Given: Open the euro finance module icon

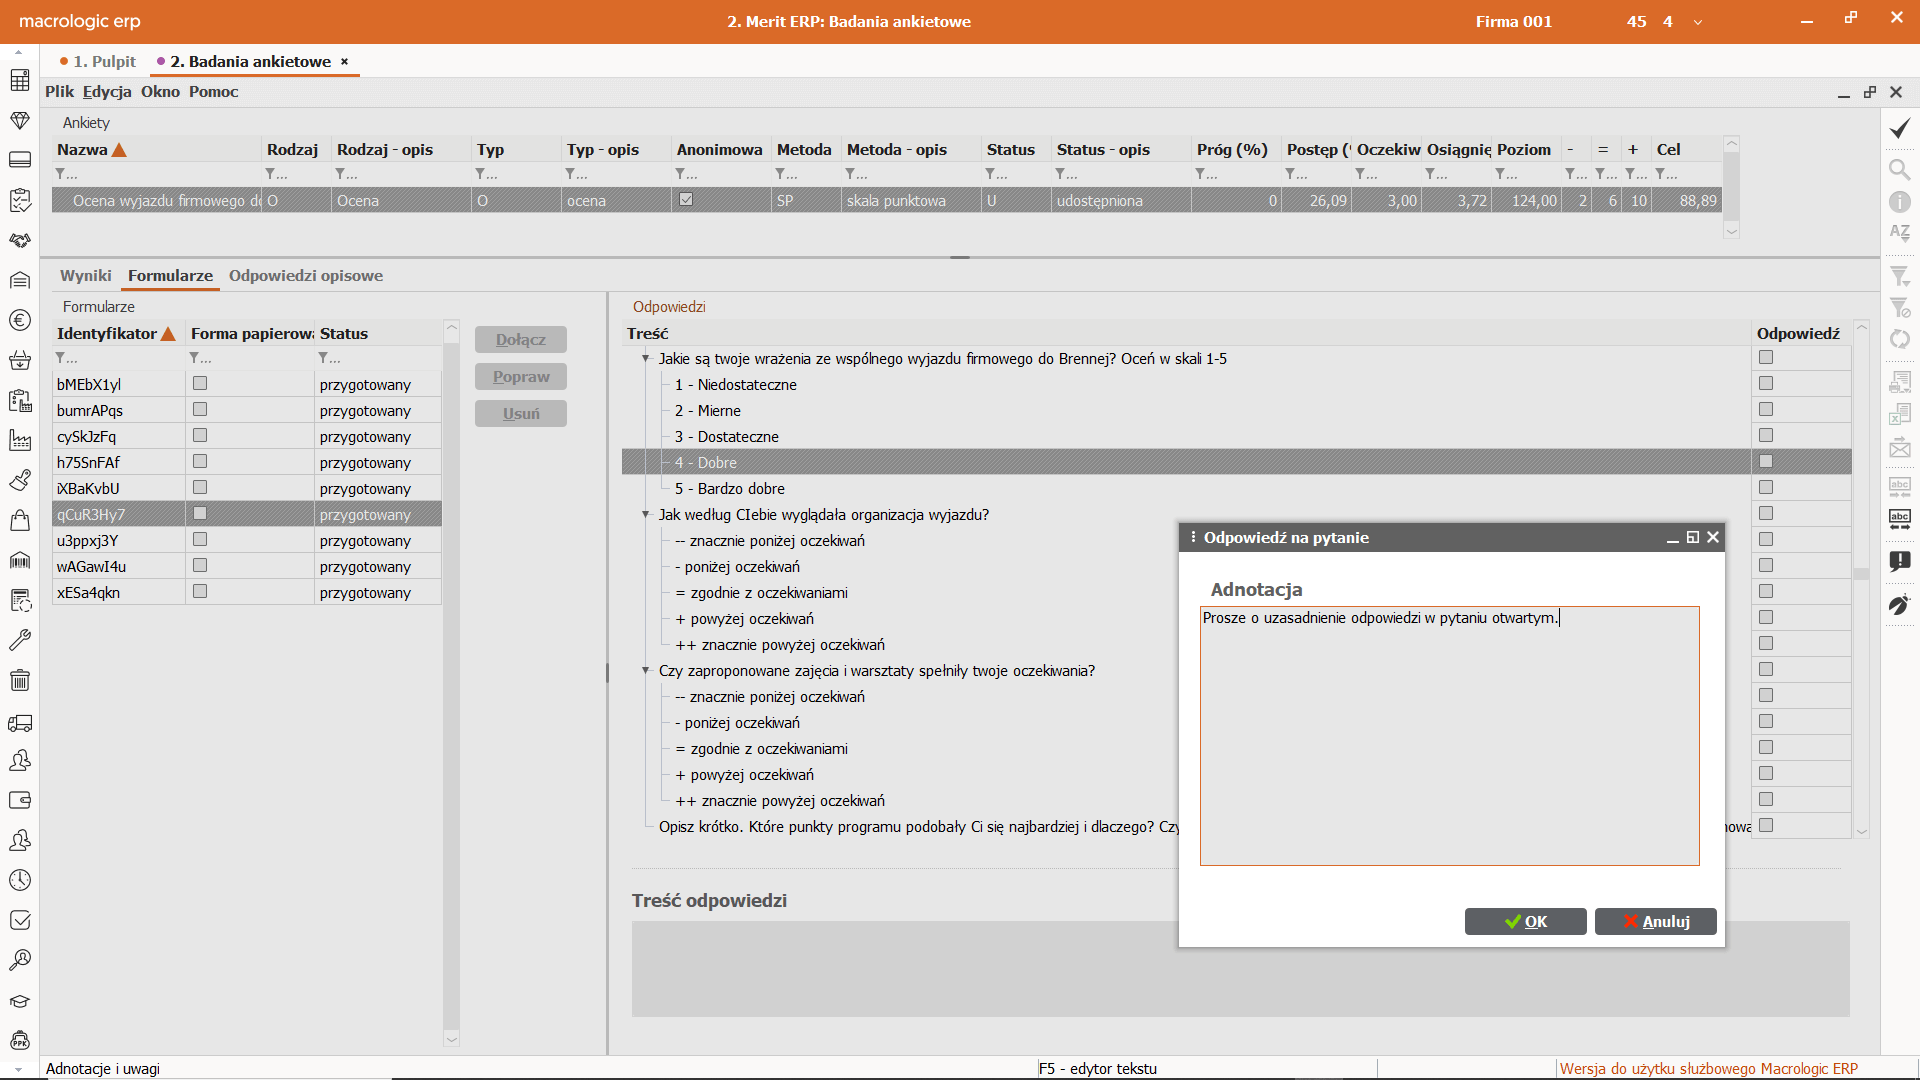Looking at the screenshot, I should [19, 320].
